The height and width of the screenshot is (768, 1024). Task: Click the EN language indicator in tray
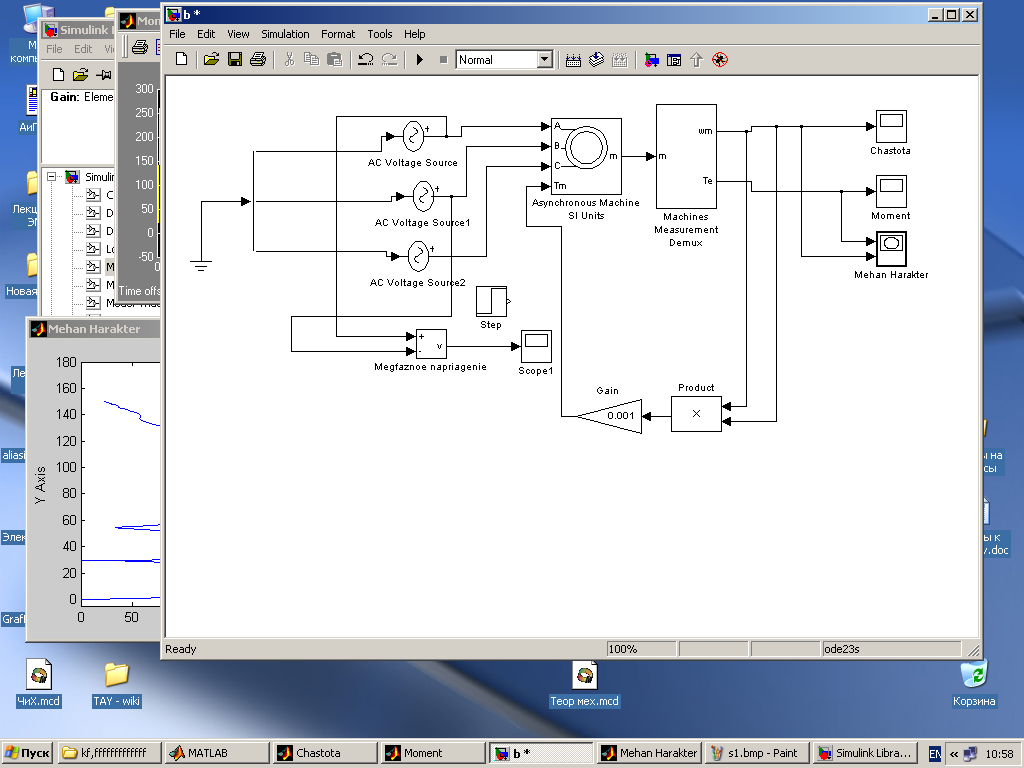[x=935, y=754]
